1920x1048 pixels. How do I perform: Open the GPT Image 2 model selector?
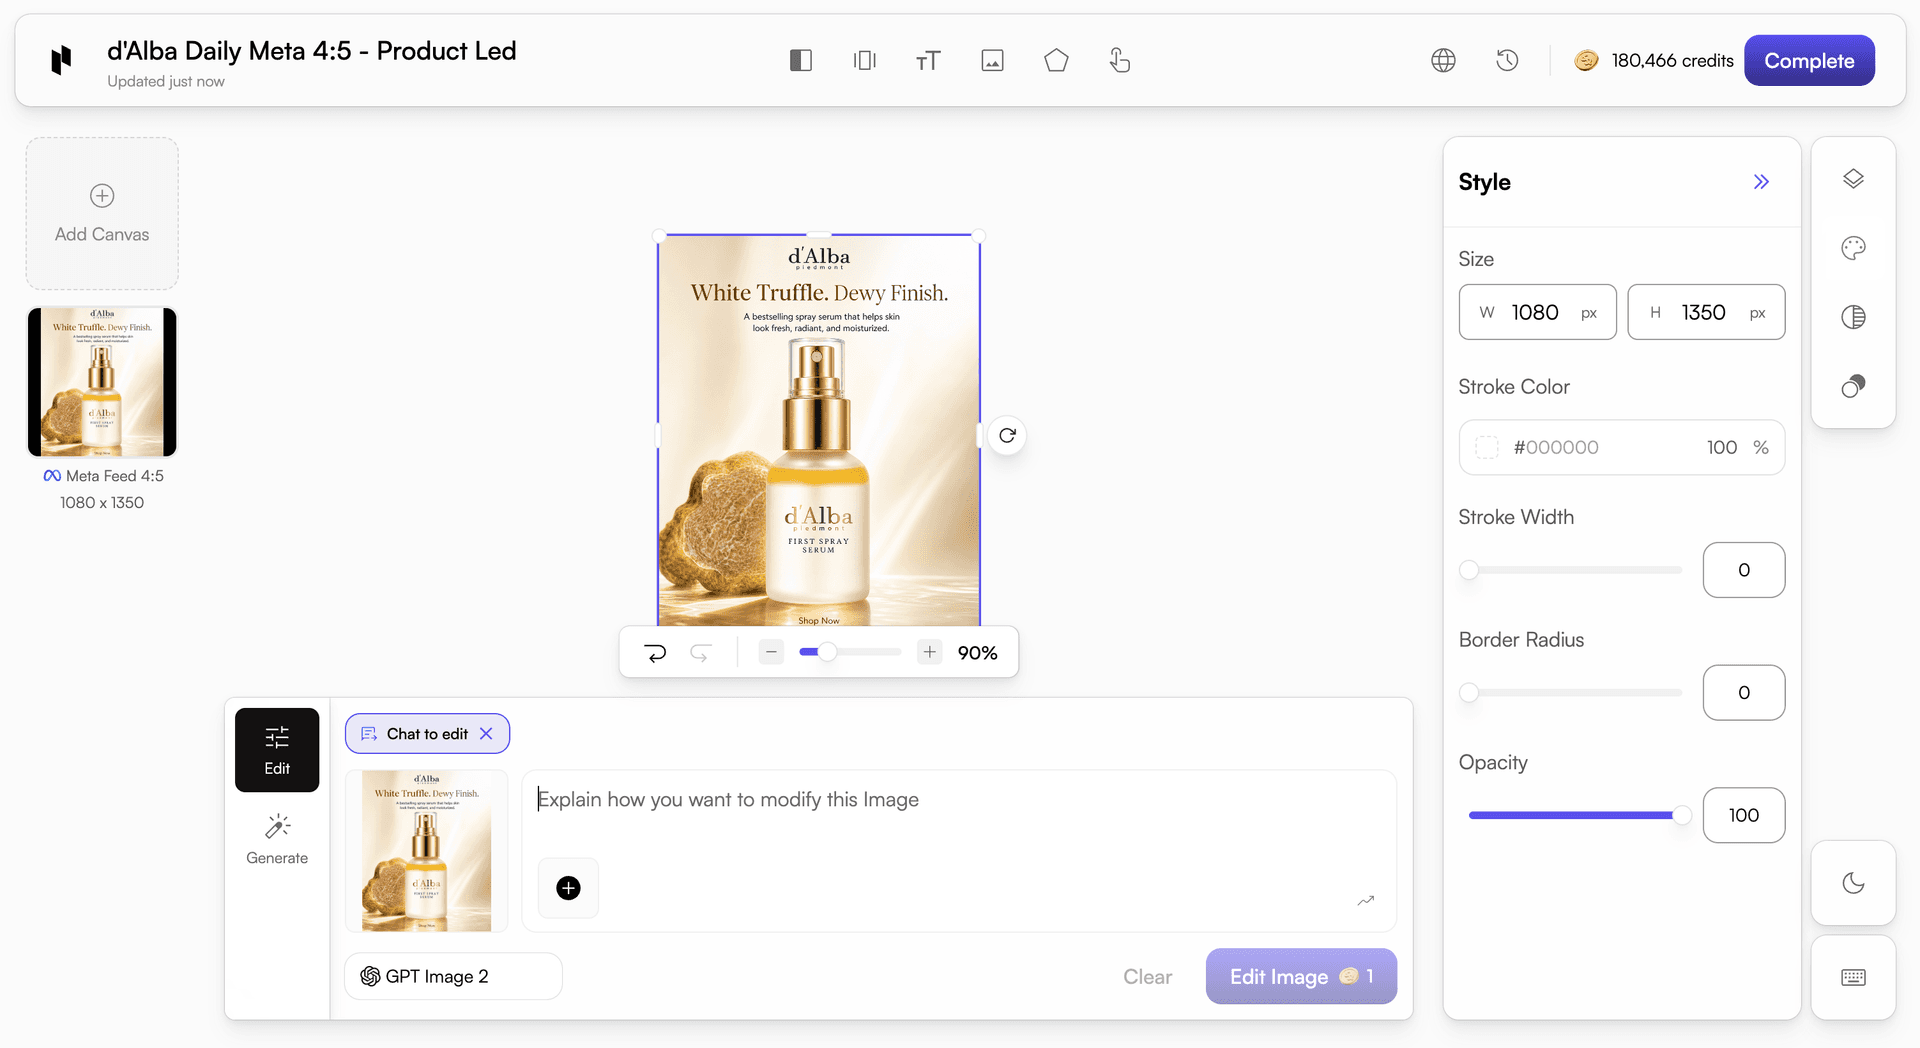pos(453,976)
